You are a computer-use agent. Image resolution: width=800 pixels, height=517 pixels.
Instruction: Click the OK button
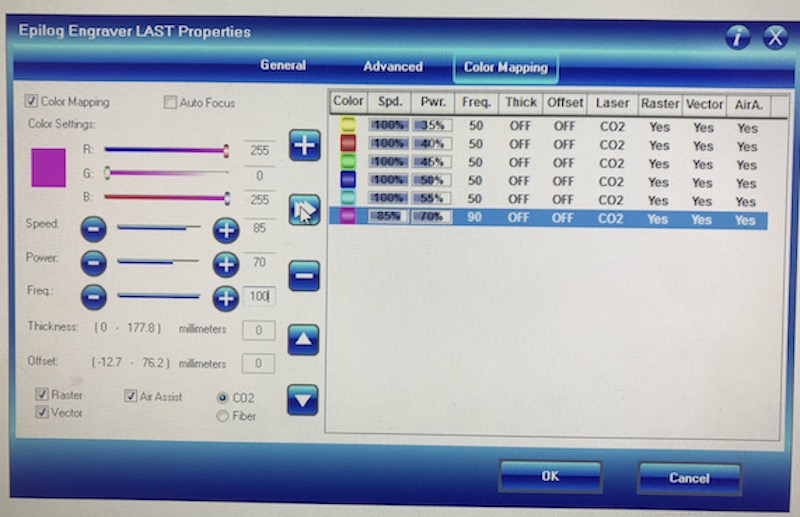click(551, 476)
